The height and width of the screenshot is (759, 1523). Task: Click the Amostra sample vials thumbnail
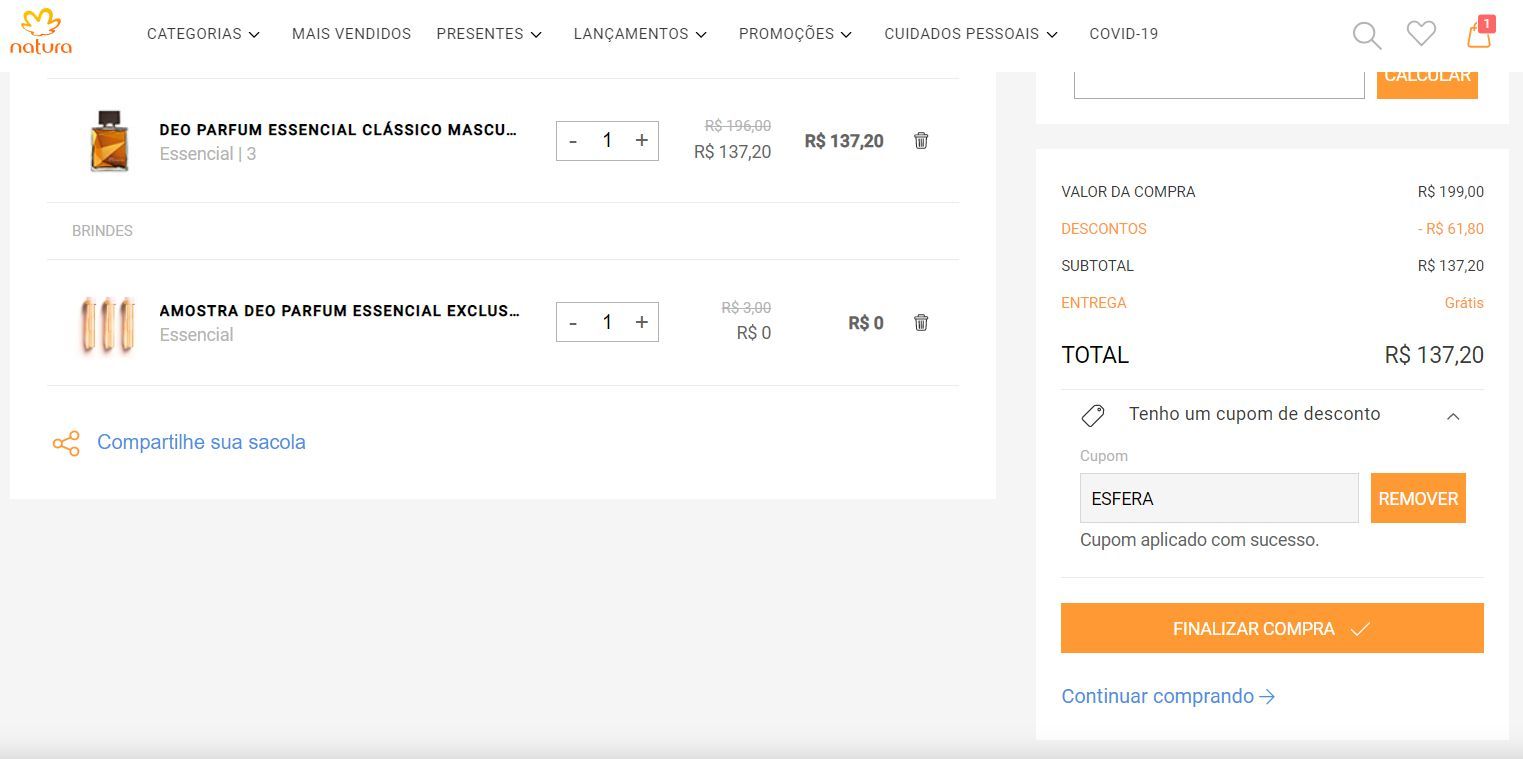click(x=106, y=324)
